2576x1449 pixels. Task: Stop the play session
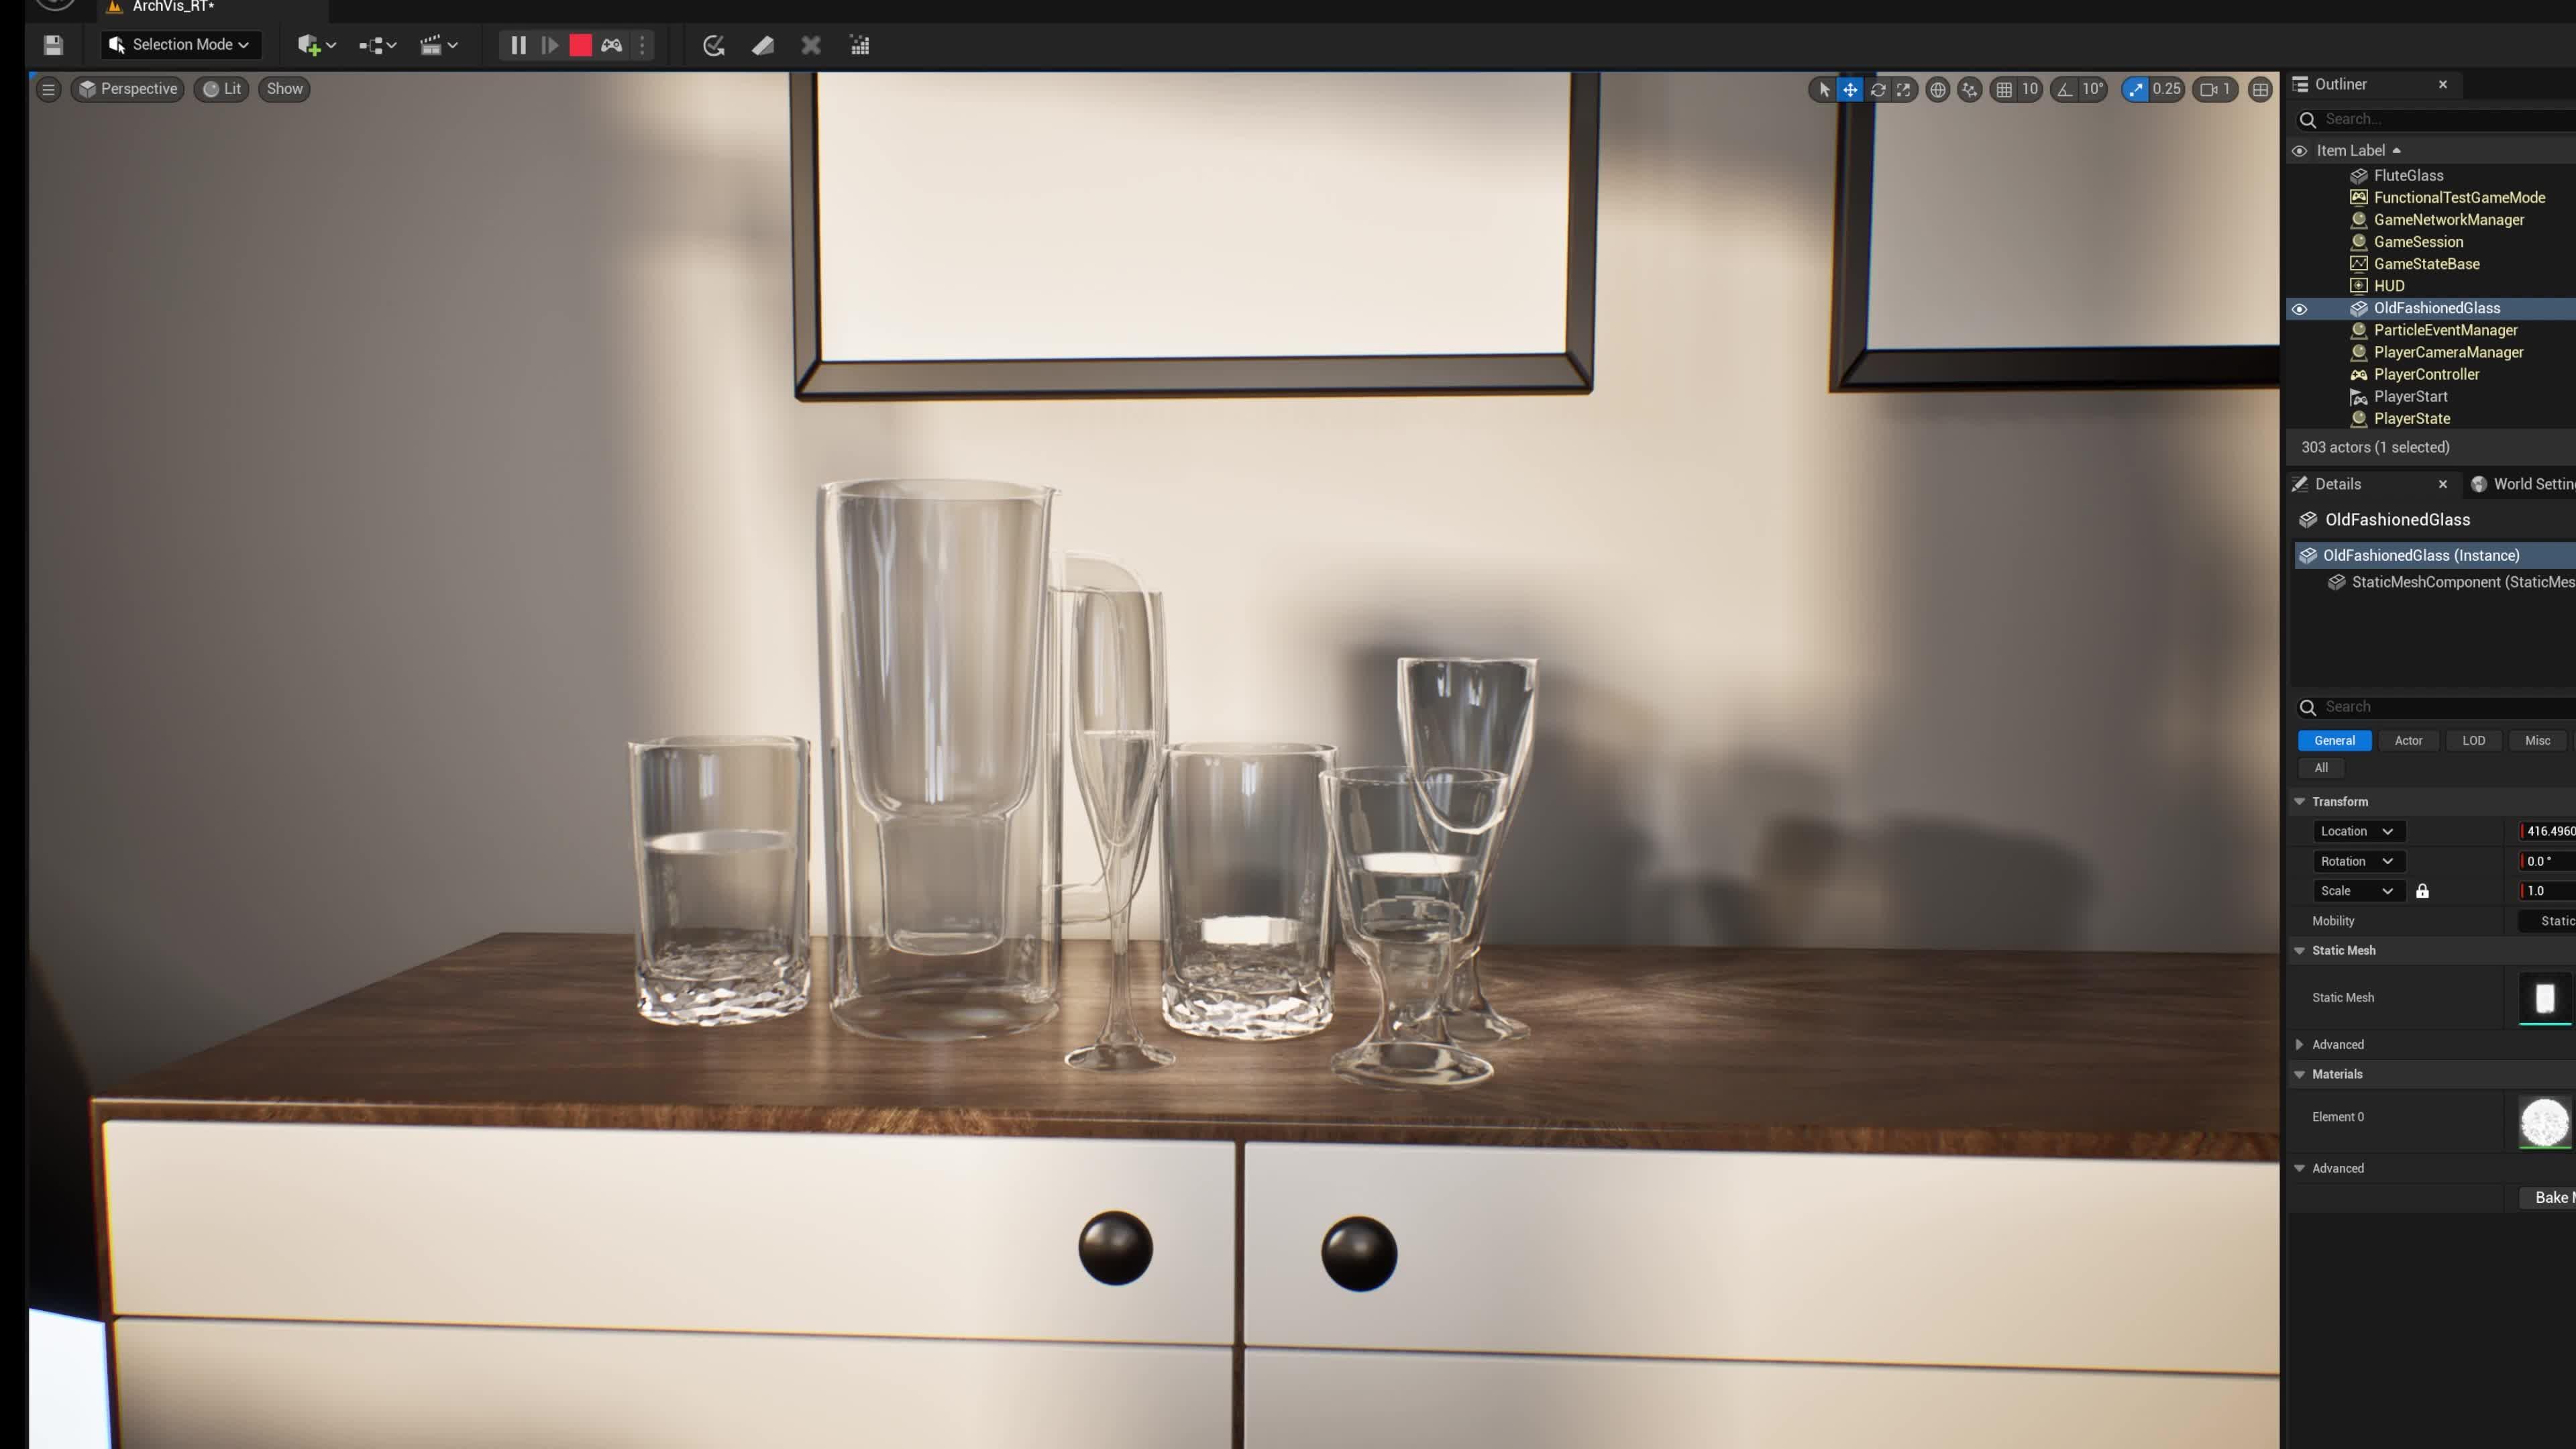(580, 45)
